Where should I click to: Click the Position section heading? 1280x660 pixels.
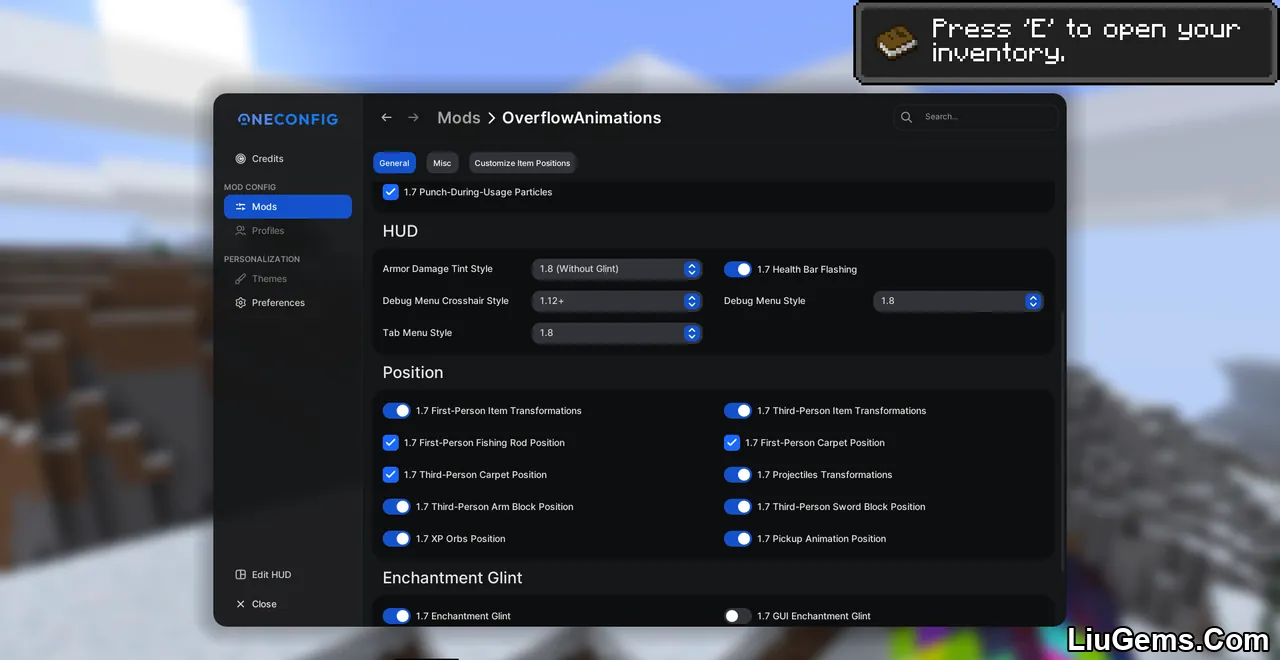(413, 372)
